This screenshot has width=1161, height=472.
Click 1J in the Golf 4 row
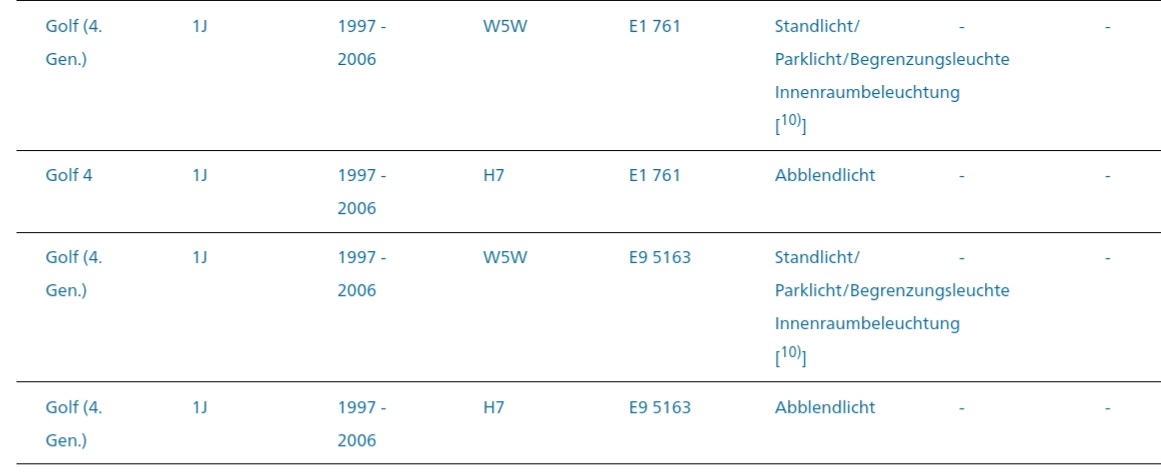pos(199,175)
